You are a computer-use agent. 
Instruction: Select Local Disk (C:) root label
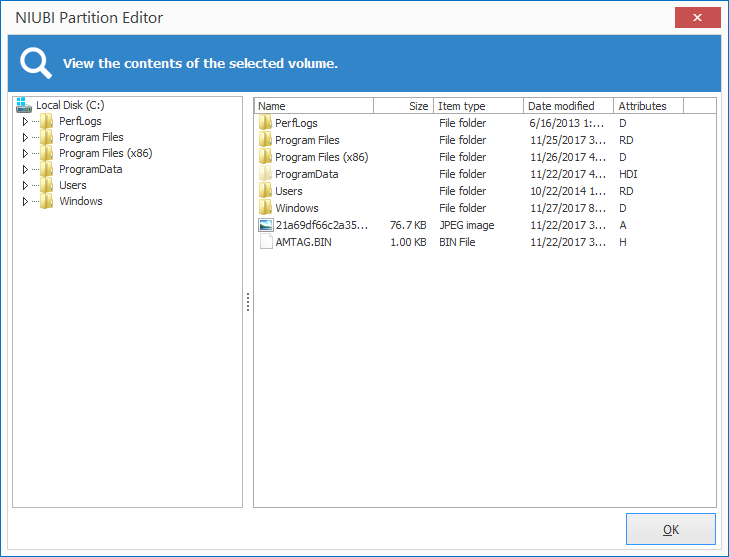(x=70, y=105)
